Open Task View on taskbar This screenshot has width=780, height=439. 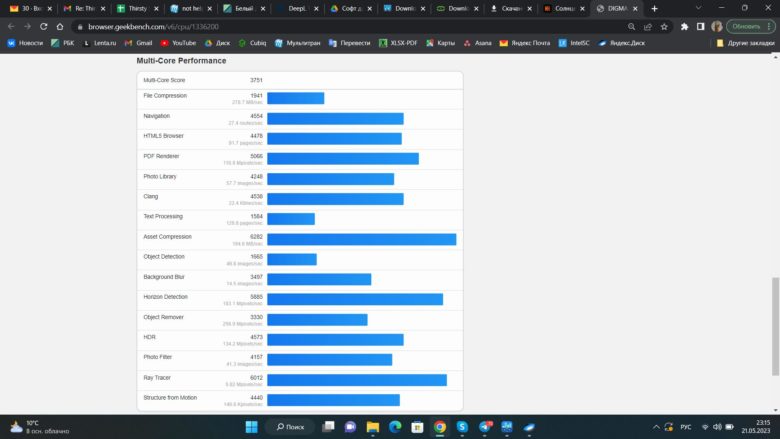[x=328, y=427]
